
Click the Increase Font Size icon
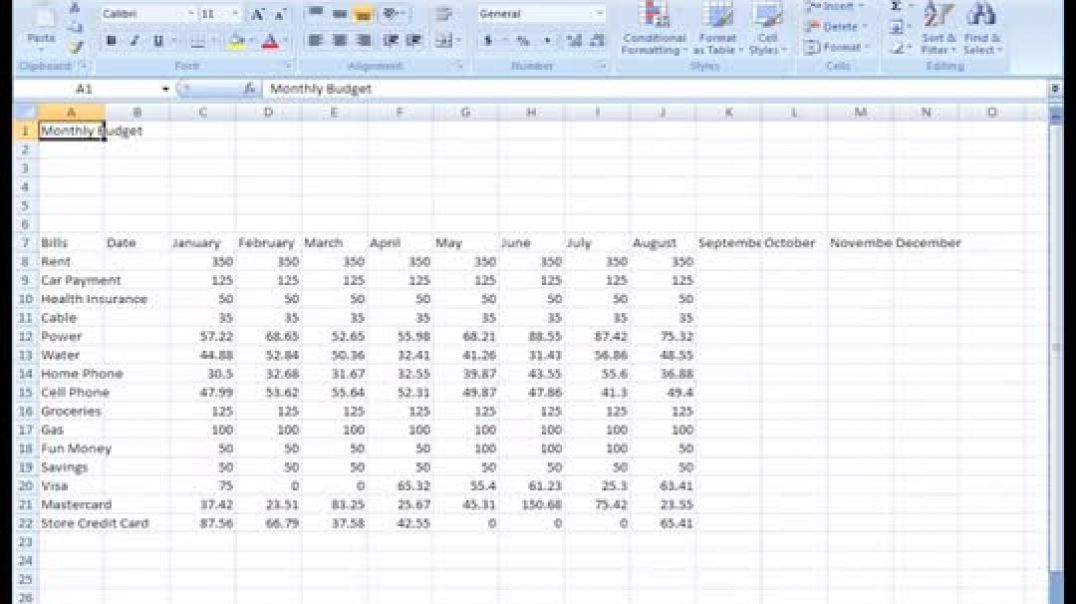(257, 14)
